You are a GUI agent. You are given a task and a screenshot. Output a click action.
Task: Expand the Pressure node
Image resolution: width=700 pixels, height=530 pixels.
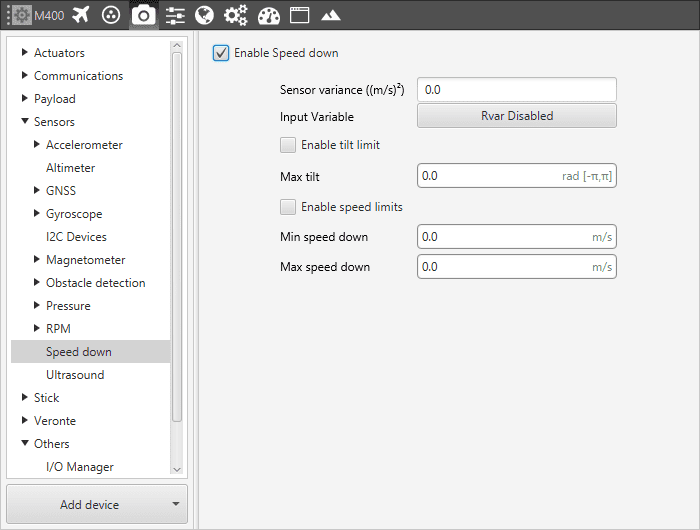pyautogui.click(x=37, y=305)
